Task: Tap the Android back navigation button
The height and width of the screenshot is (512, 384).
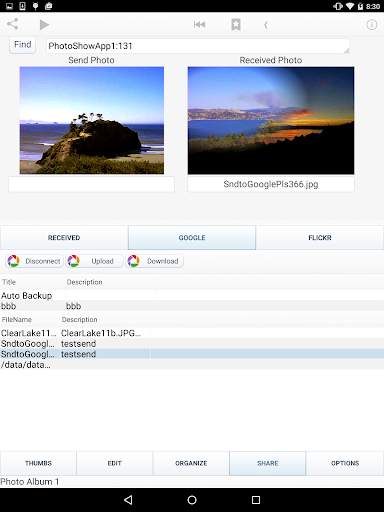Action: pyautogui.click(x=128, y=500)
